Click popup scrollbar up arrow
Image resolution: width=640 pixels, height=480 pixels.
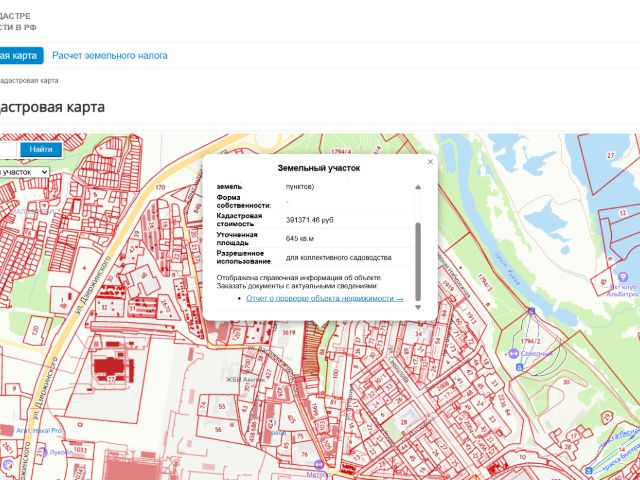418,187
